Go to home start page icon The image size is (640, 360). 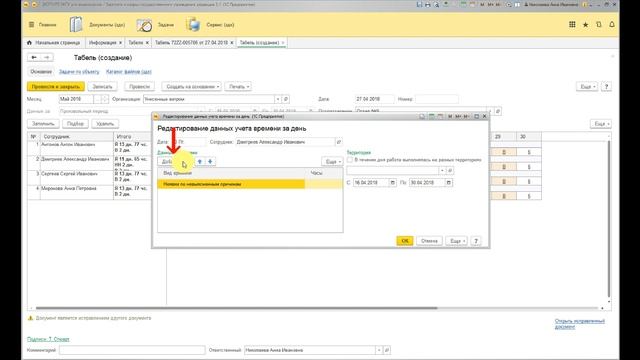(x=29, y=42)
